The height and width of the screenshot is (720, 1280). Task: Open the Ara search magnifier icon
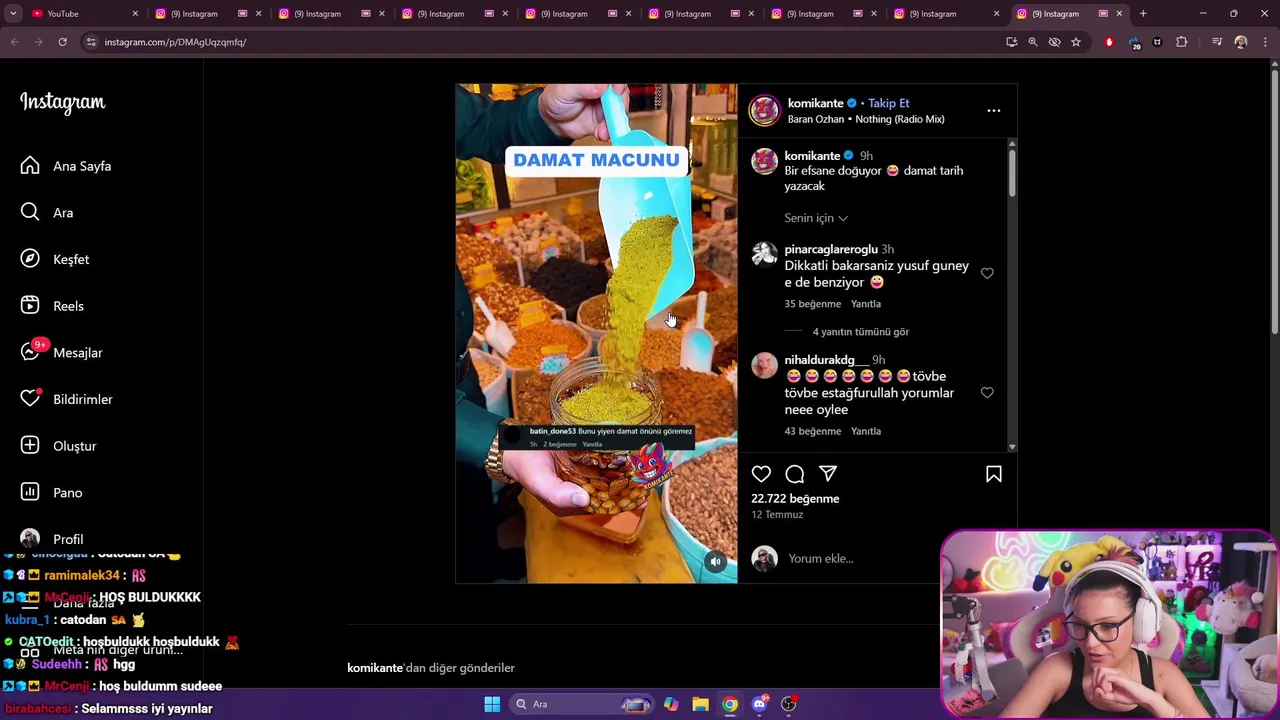[x=30, y=212]
